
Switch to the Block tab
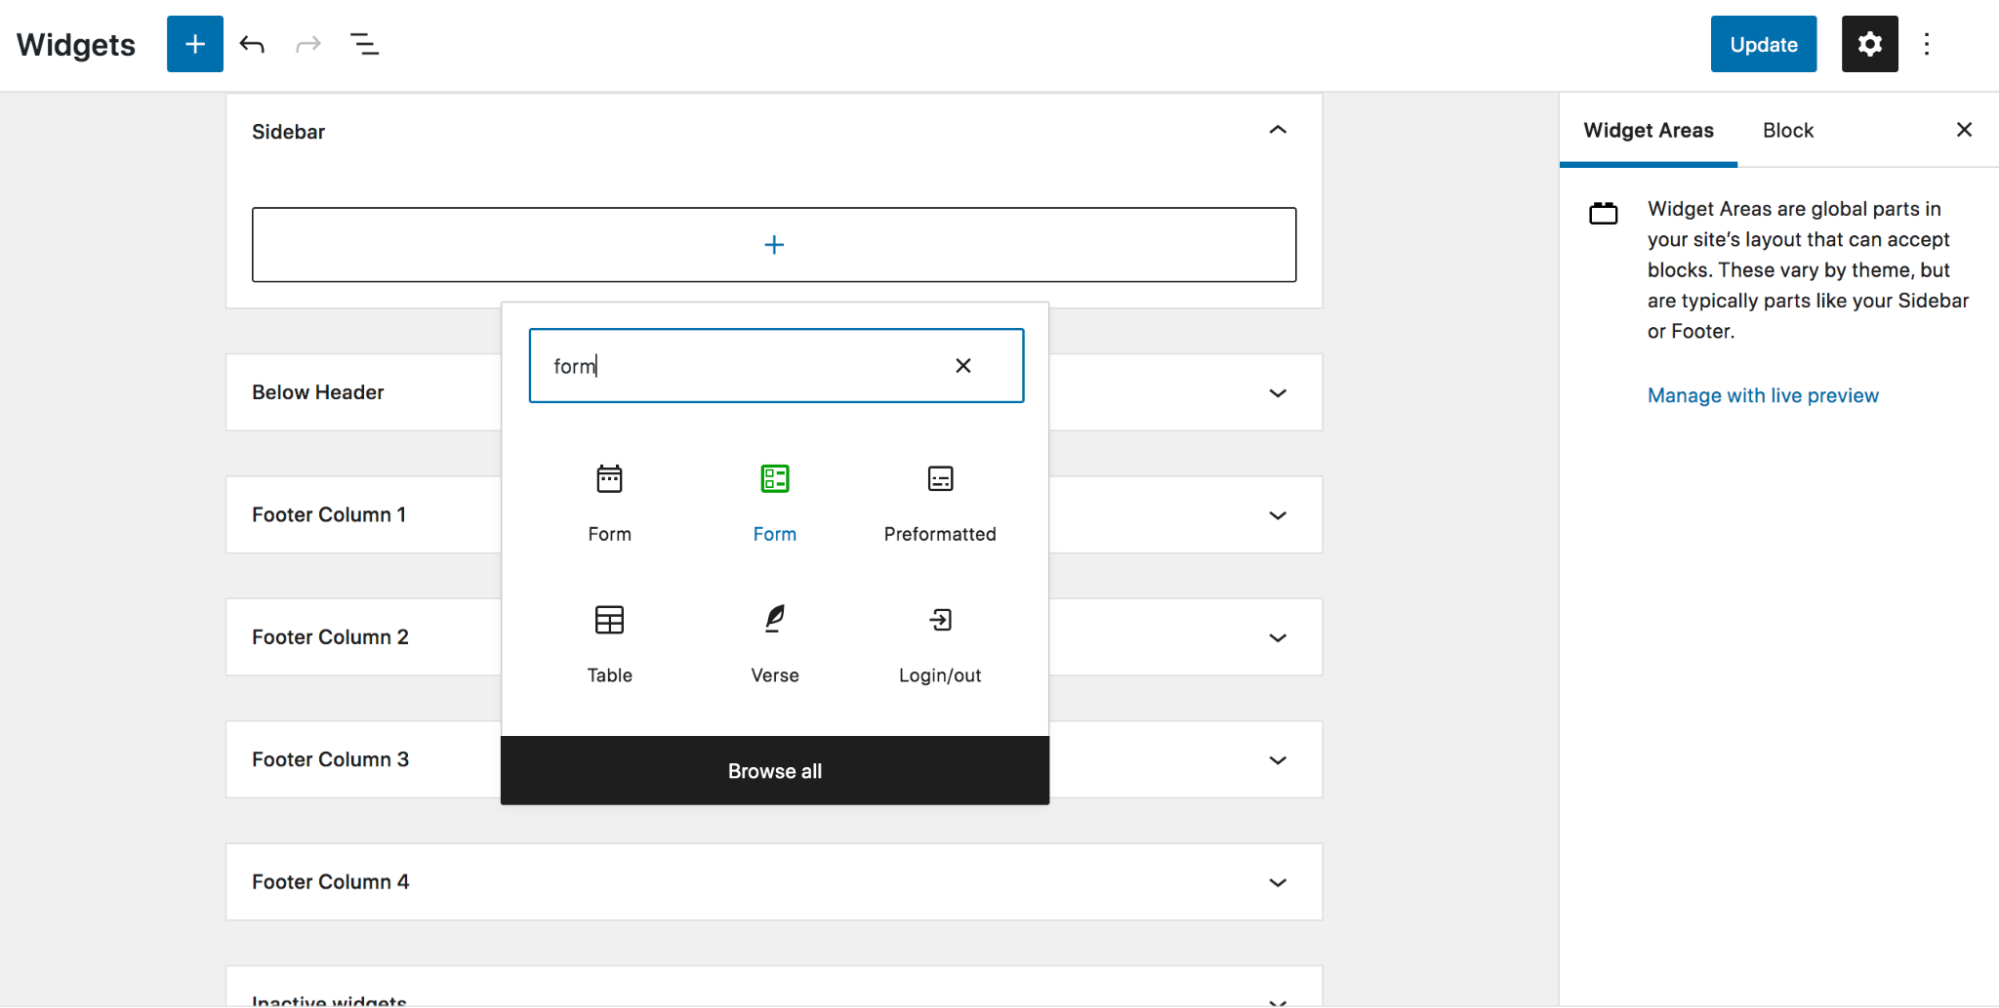point(1787,130)
